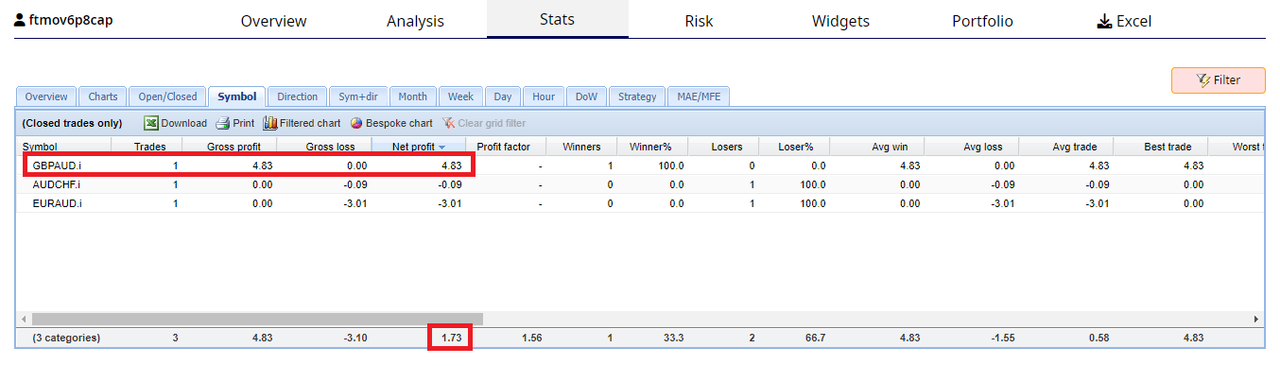Image resolution: width=1280 pixels, height=366 pixels.
Task: Click the scrollbar right arrow
Action: click(1257, 319)
